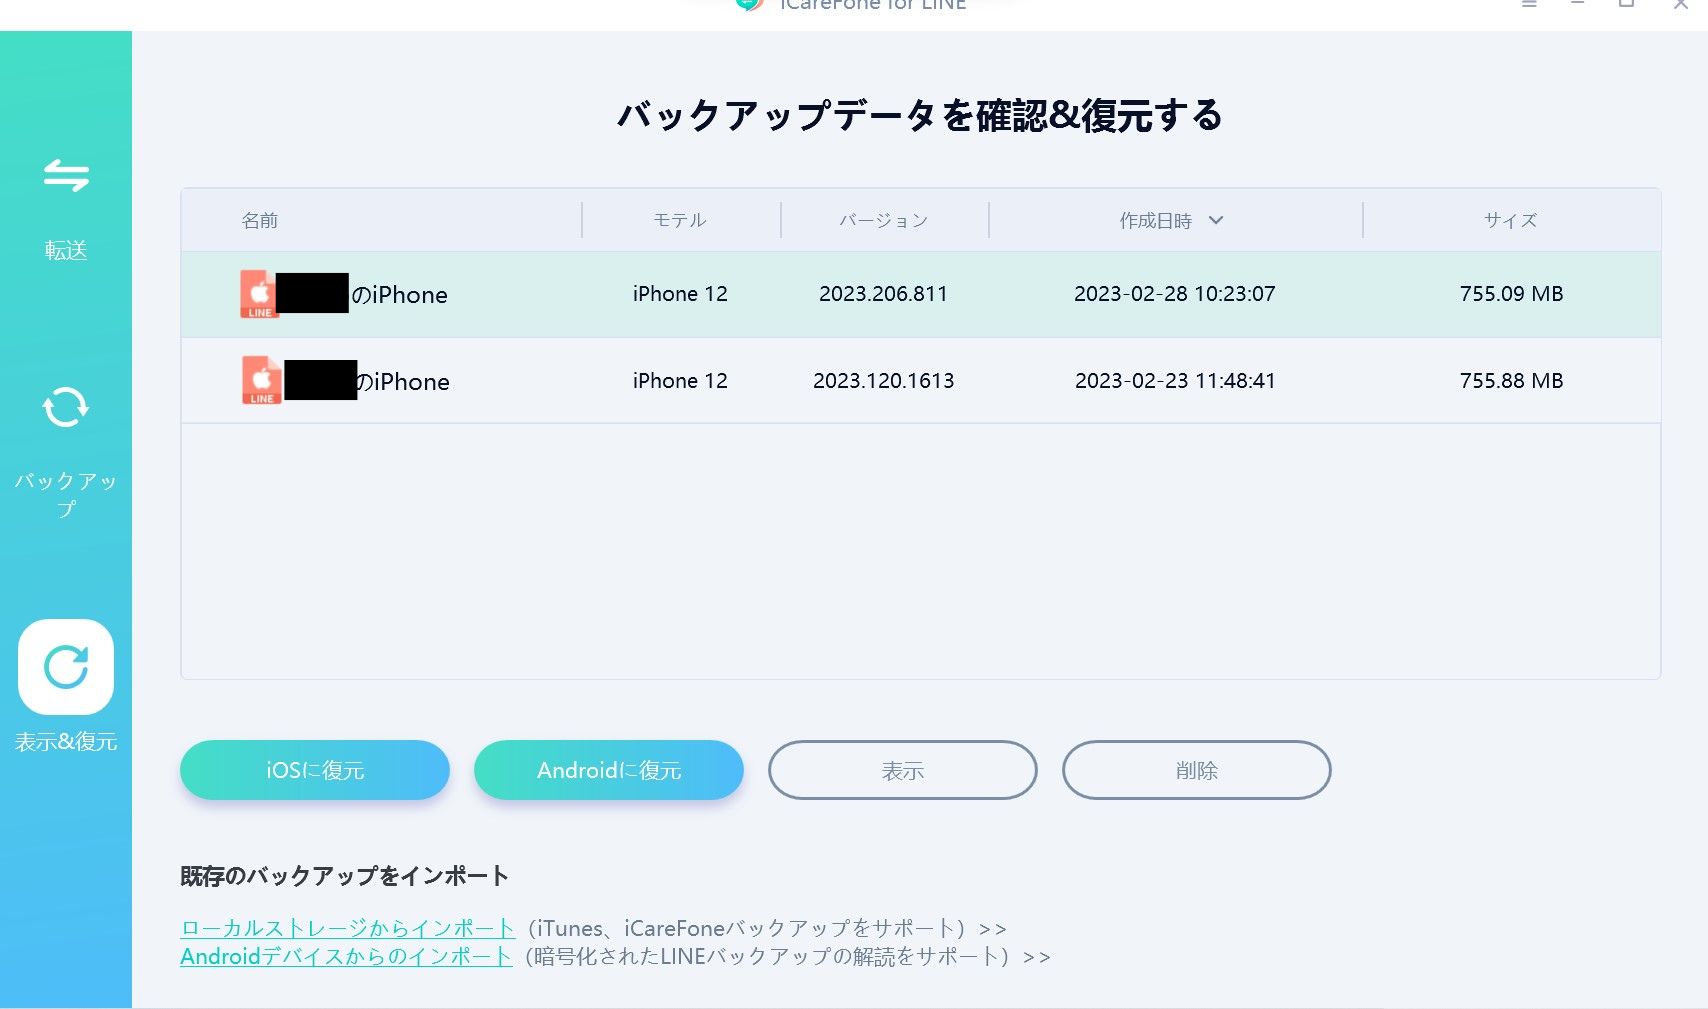Minimize the iCareFone for LINE window

coord(1578,4)
